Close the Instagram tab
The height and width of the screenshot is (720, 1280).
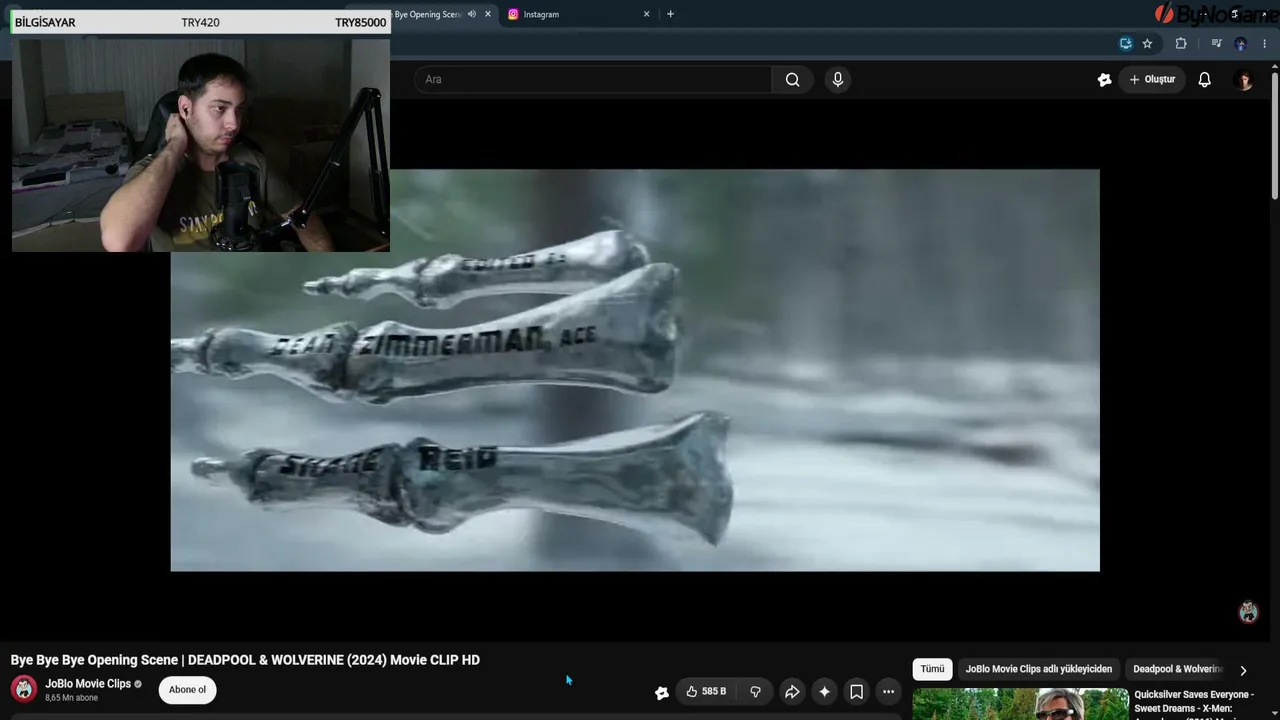[646, 14]
